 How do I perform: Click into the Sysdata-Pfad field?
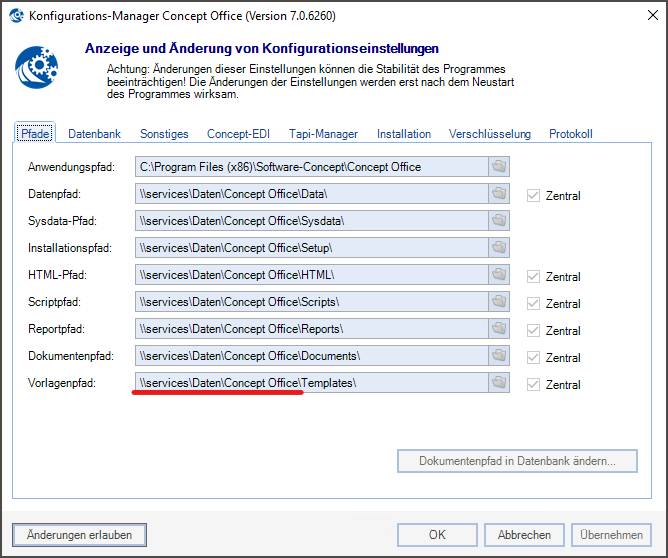click(311, 221)
